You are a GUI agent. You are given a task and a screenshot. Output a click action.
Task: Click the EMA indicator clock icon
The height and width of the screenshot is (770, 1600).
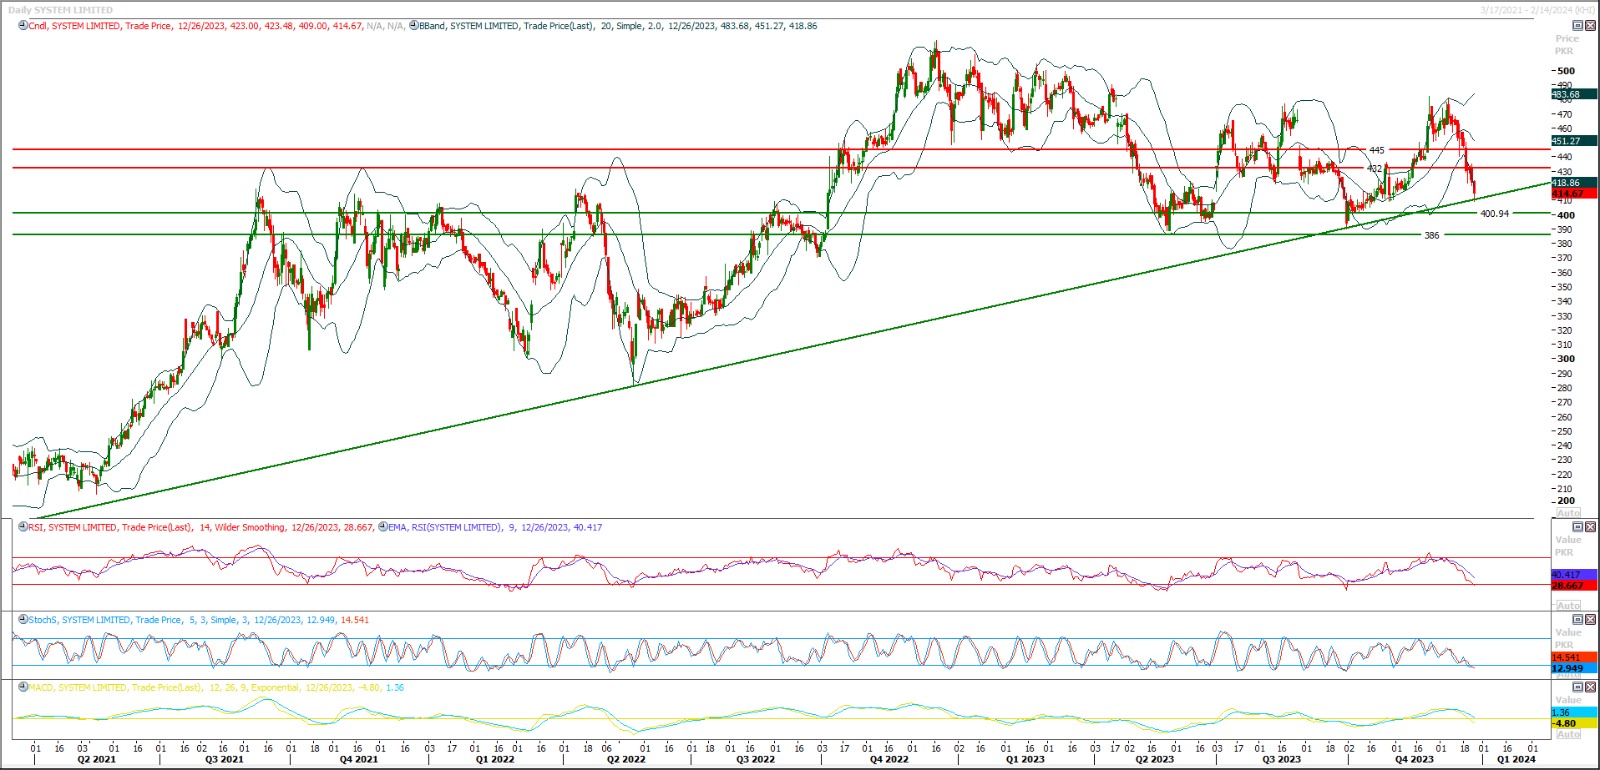(383, 527)
